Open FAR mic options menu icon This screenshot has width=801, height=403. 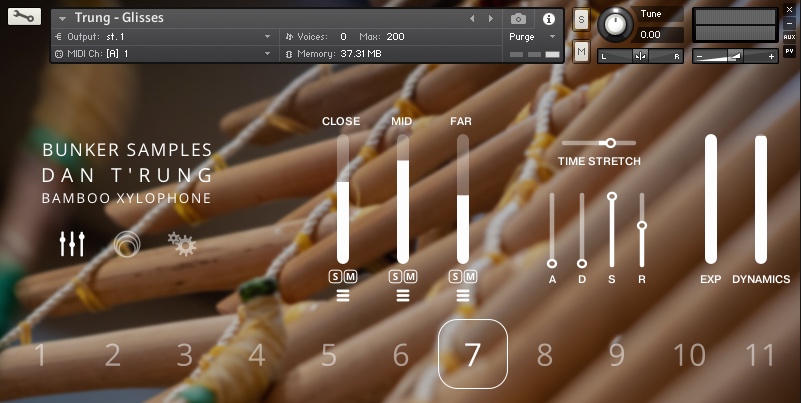coord(463,295)
